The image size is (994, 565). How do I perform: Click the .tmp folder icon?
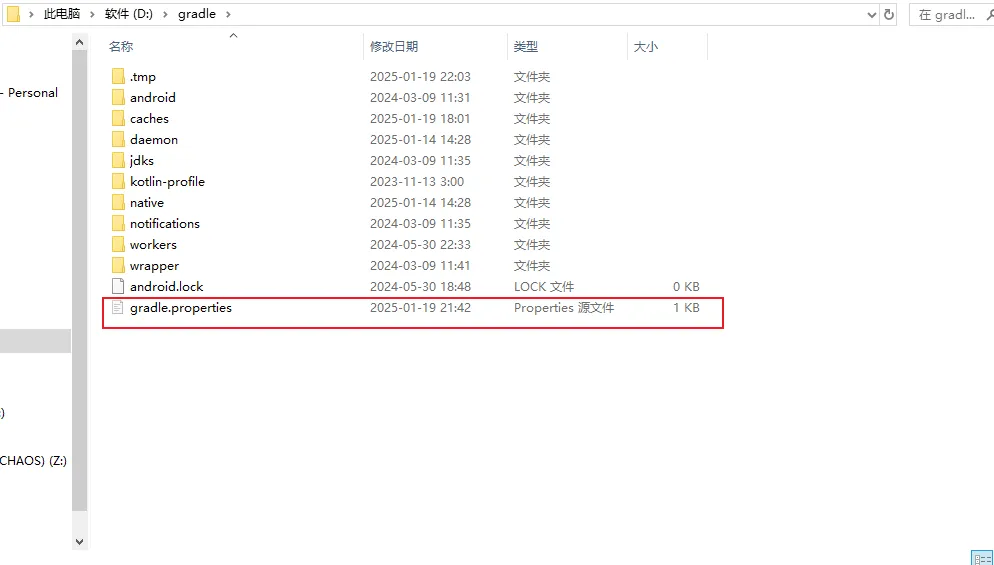pyautogui.click(x=118, y=77)
